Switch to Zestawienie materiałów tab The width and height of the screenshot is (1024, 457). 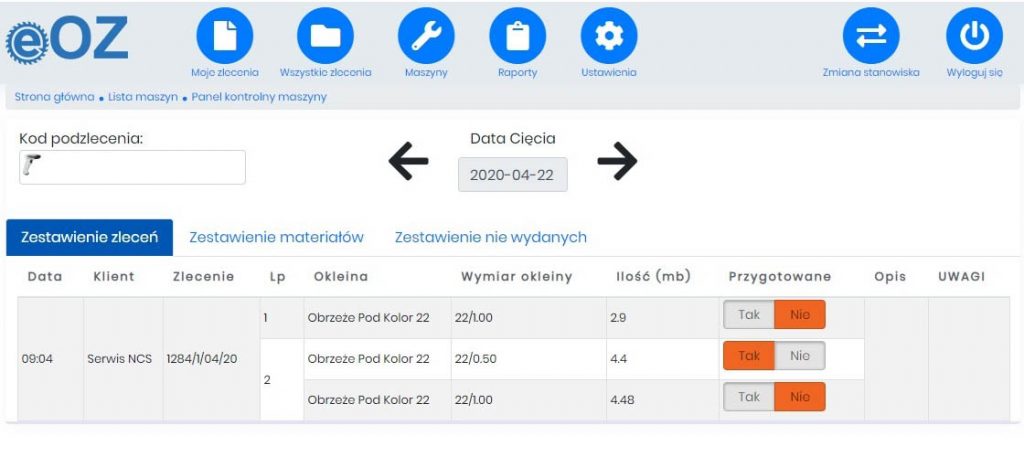click(x=276, y=238)
